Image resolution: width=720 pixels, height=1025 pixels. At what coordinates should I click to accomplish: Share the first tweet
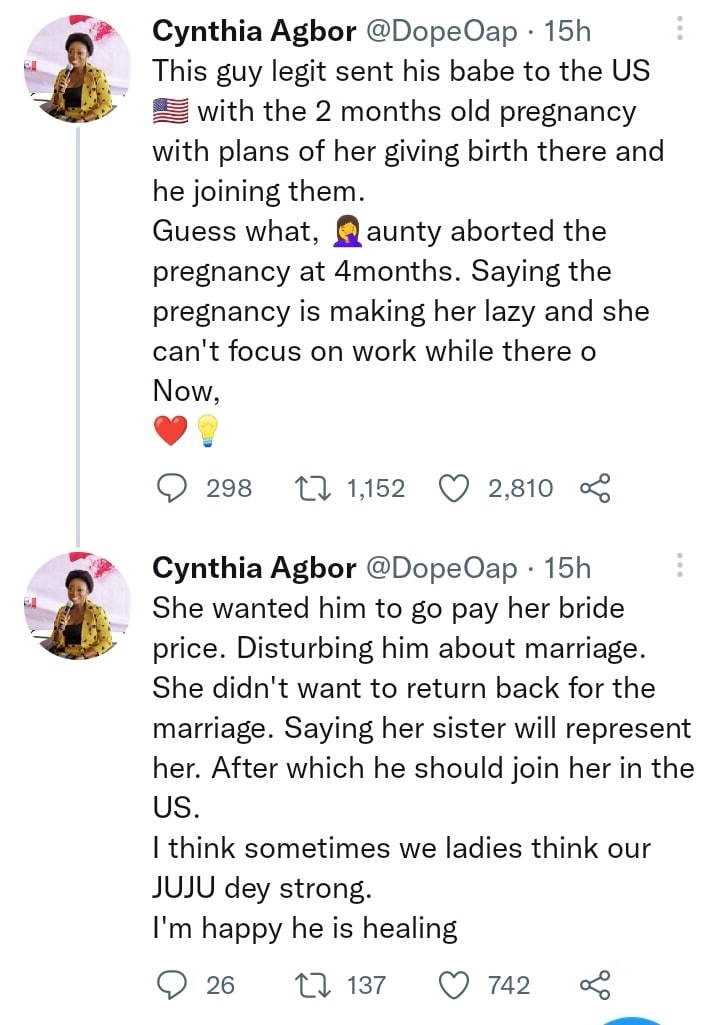point(594,488)
